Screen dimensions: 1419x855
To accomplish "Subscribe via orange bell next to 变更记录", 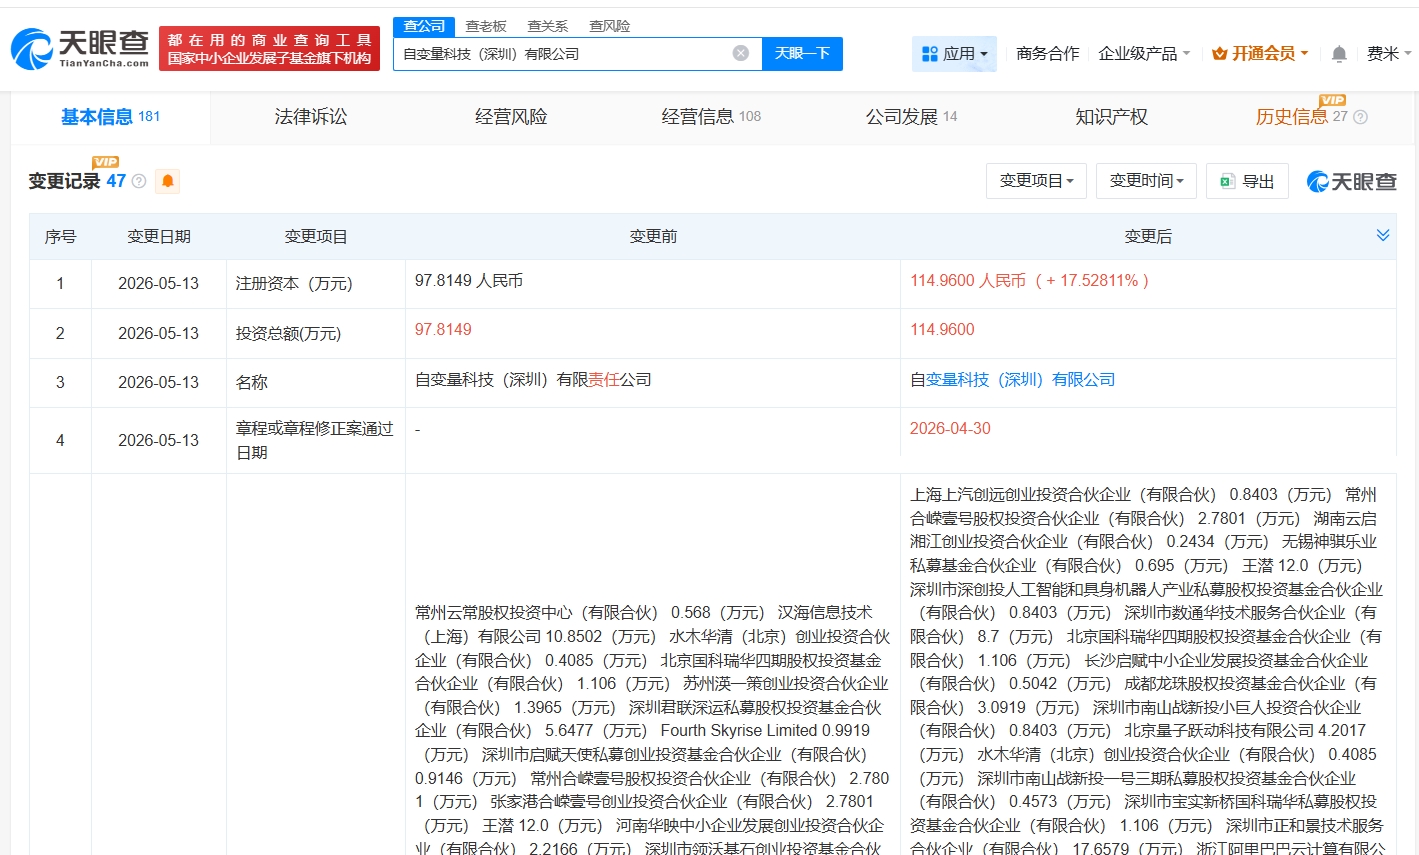I will (x=168, y=181).
